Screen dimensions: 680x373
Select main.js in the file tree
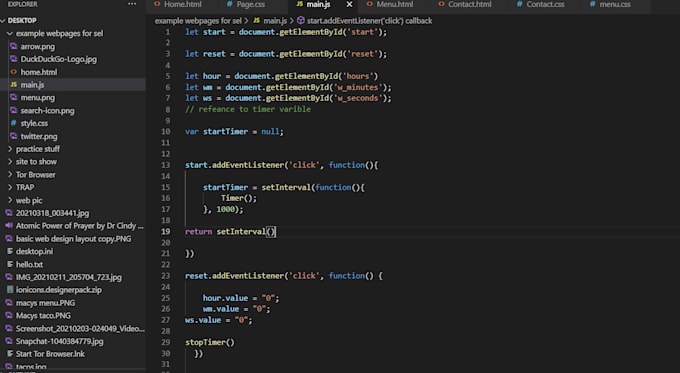pos(32,85)
